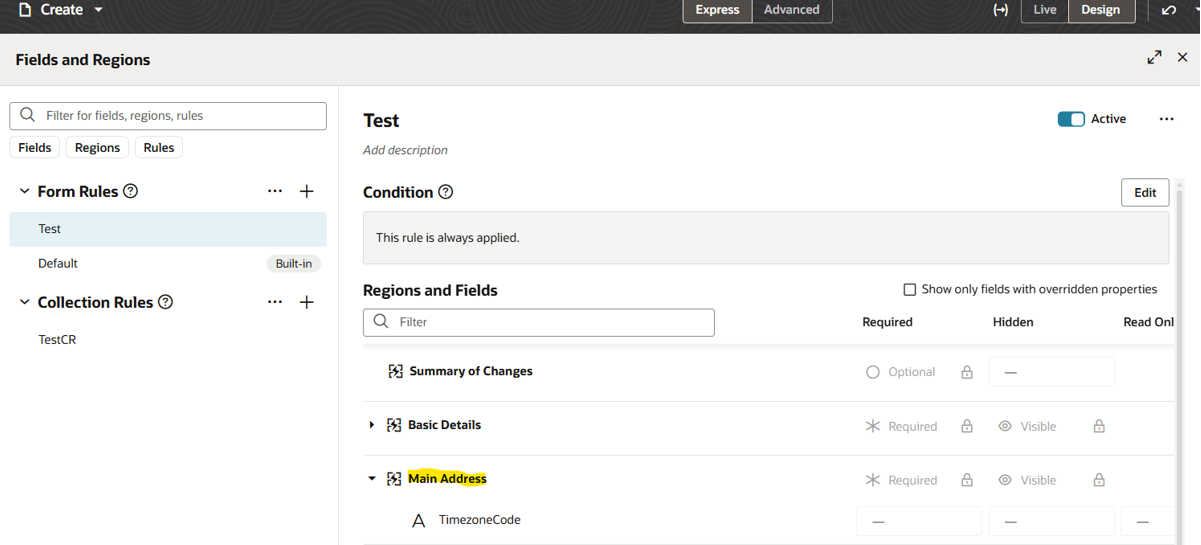Collapse the Main Address region
Viewport: 1201px width, 545px height.
click(372, 479)
